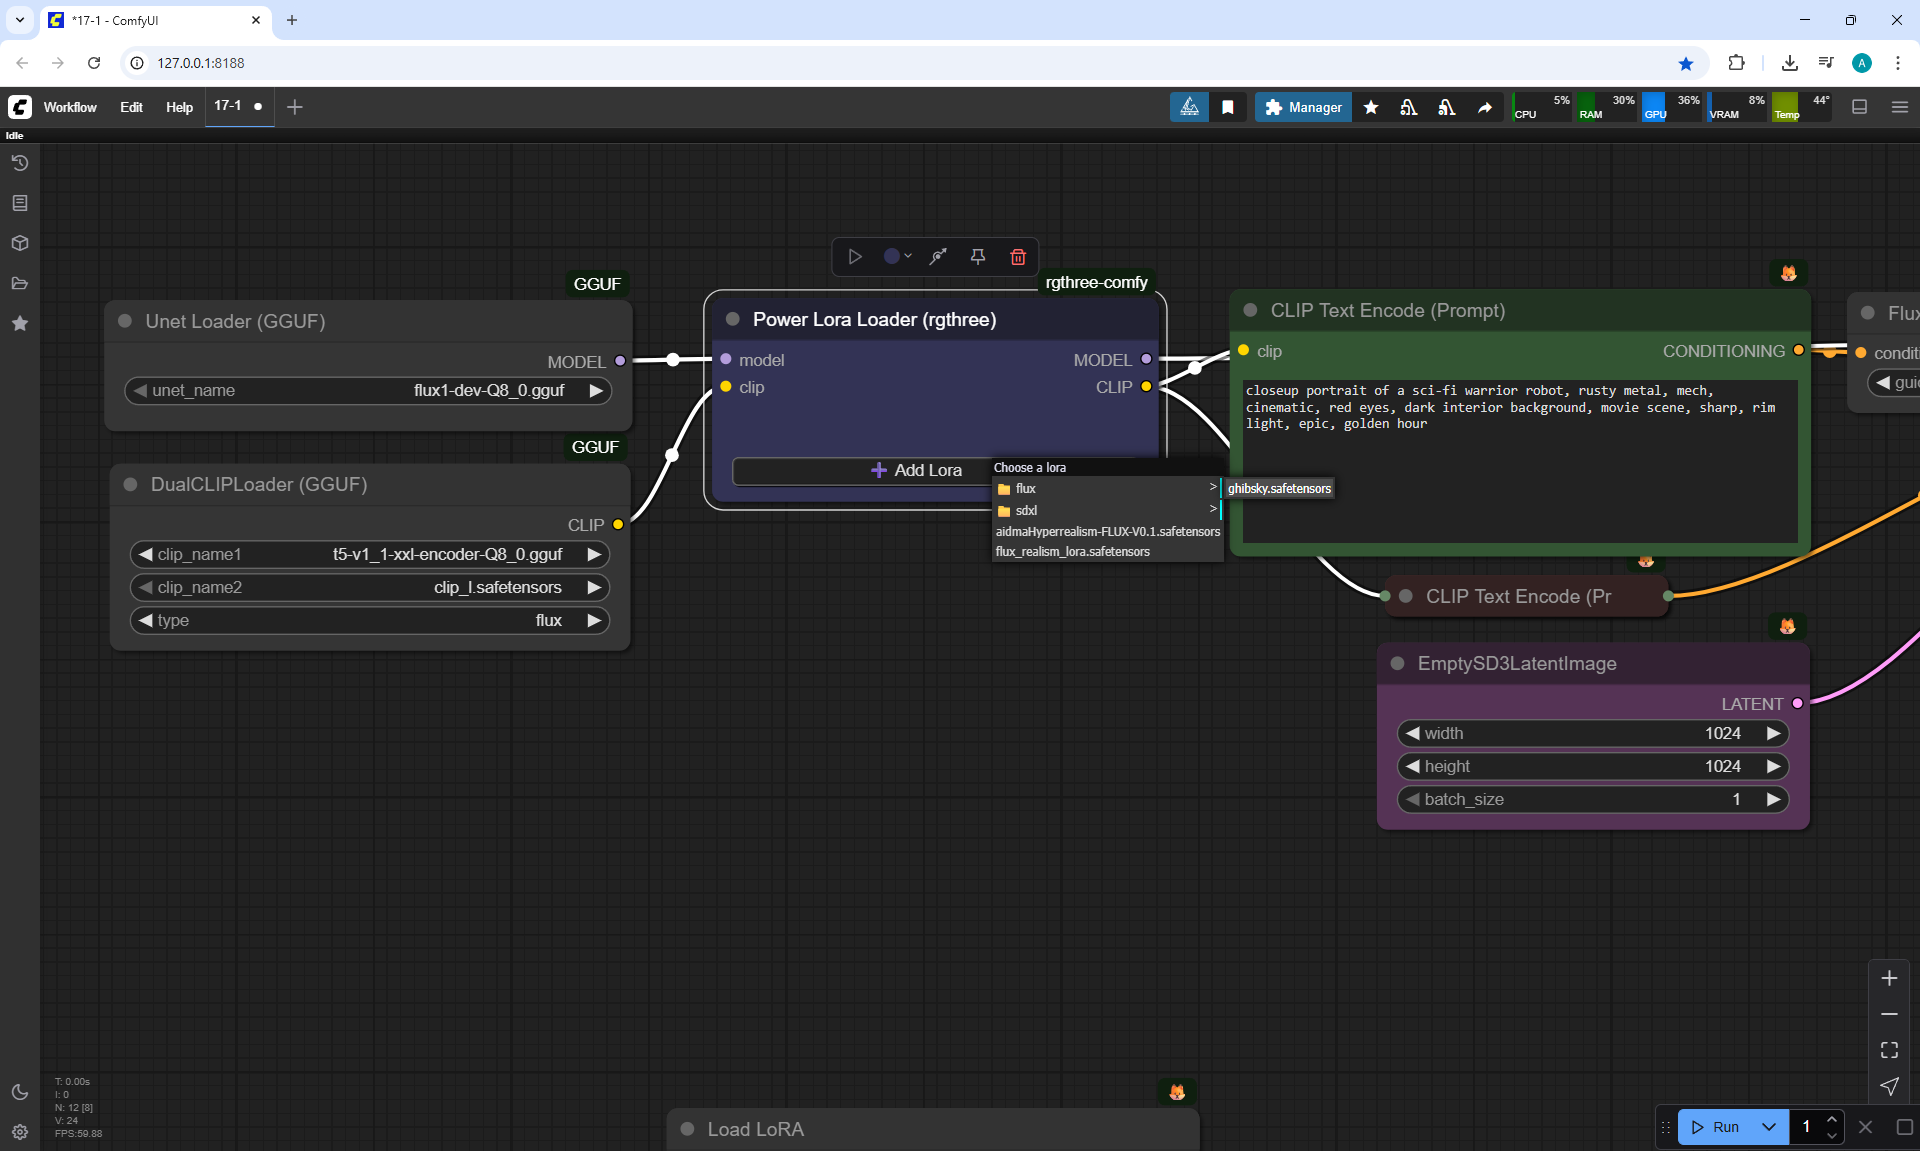This screenshot has height=1151, width=1920.
Task: Select flux_realism_lora.safetensors from the lora list
Action: [1072, 552]
